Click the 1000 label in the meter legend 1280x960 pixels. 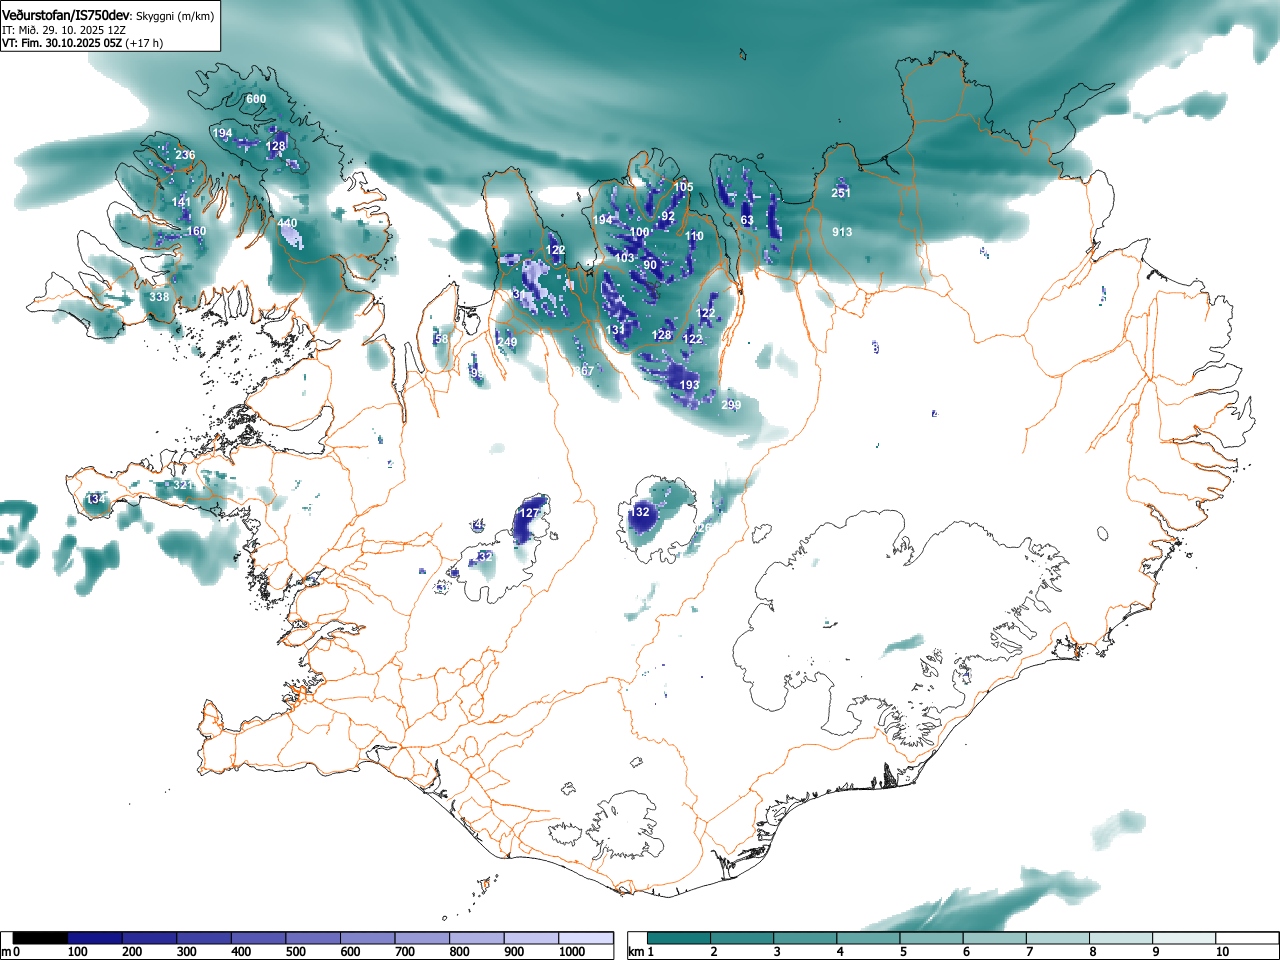click(x=572, y=952)
